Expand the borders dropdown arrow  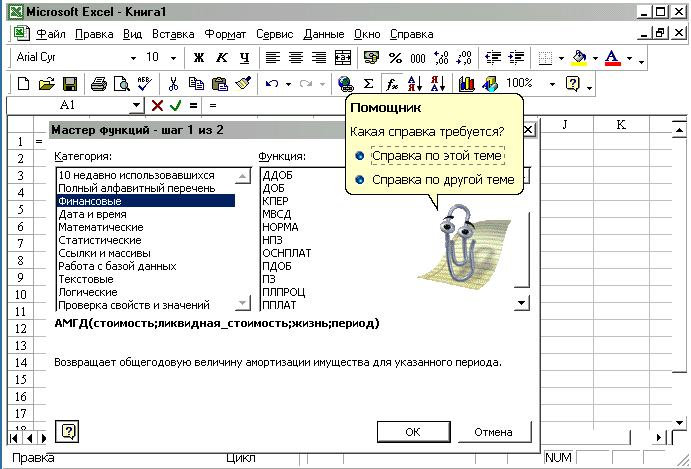[561, 58]
